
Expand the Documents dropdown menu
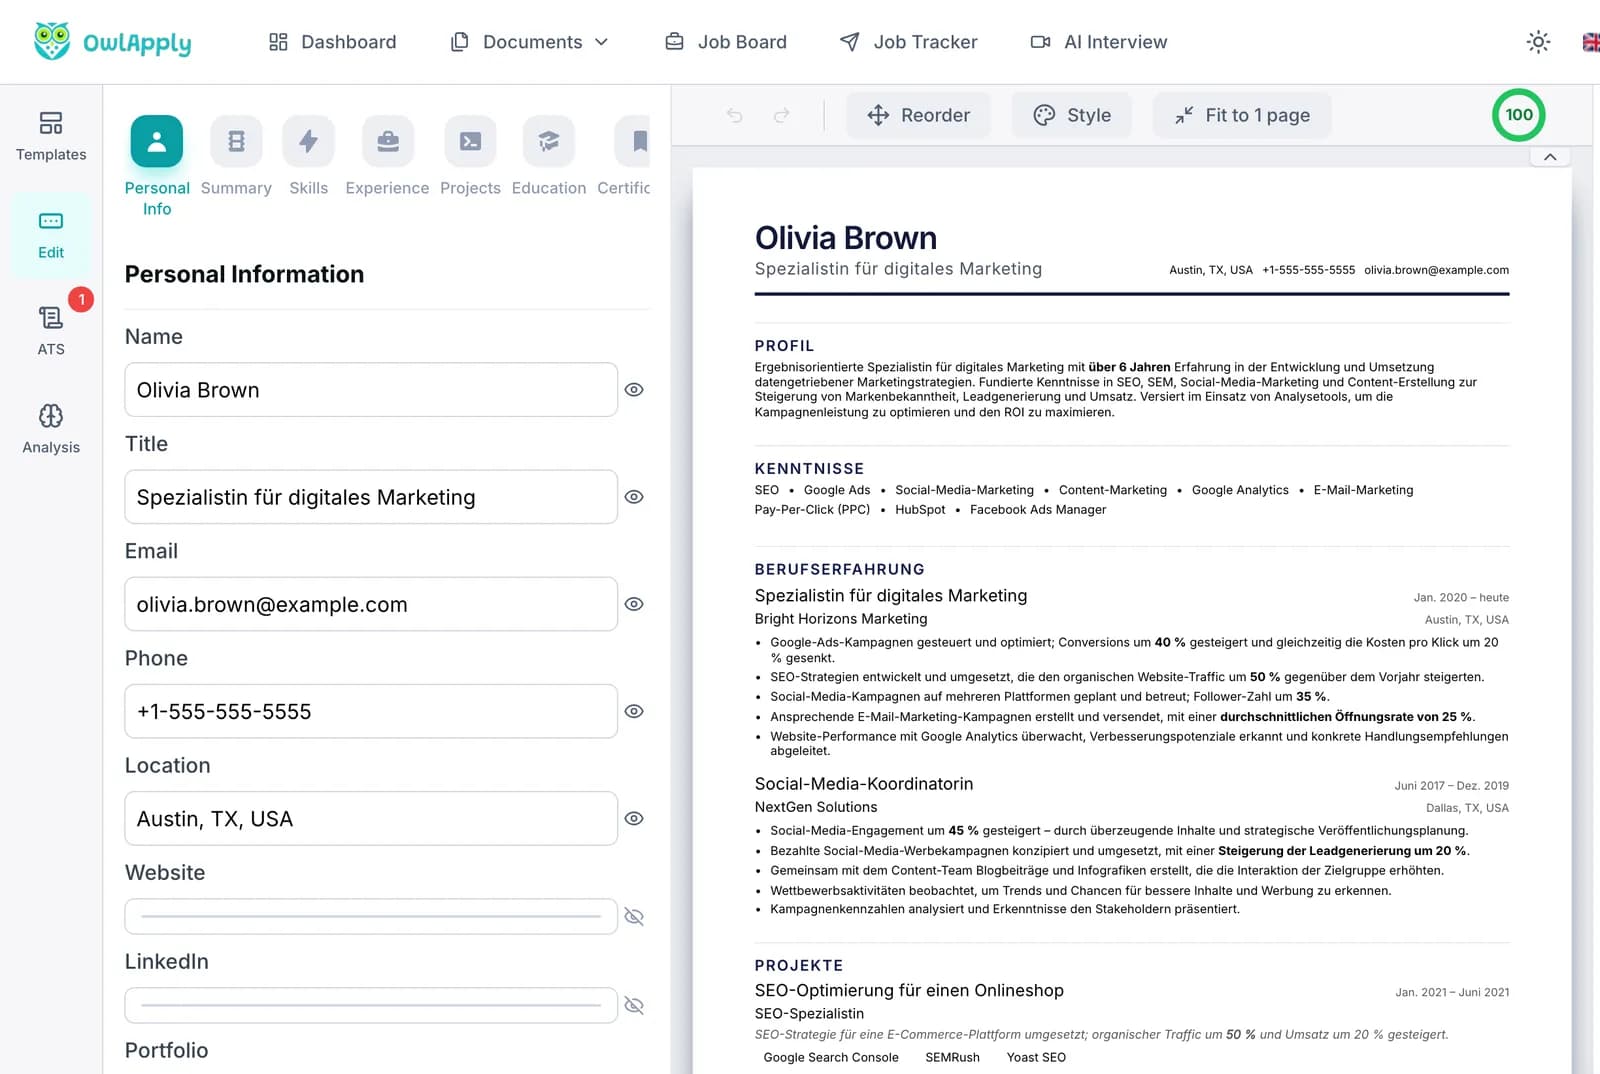[x=530, y=42]
